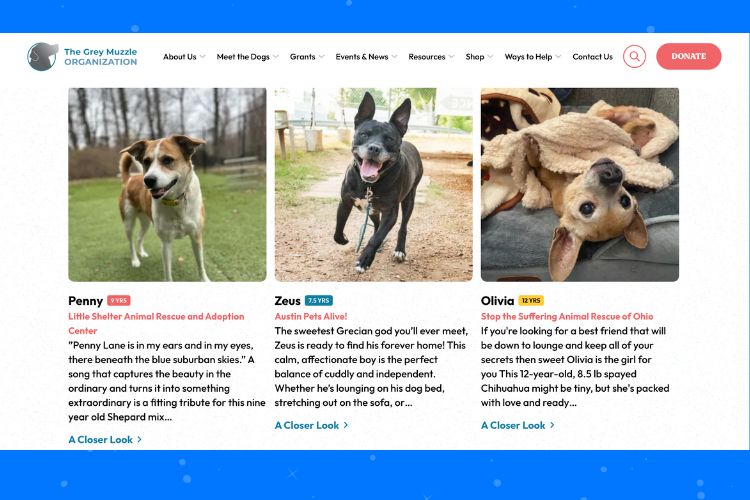Open the Grants dropdown menu
This screenshot has width=750, height=500.
307,56
